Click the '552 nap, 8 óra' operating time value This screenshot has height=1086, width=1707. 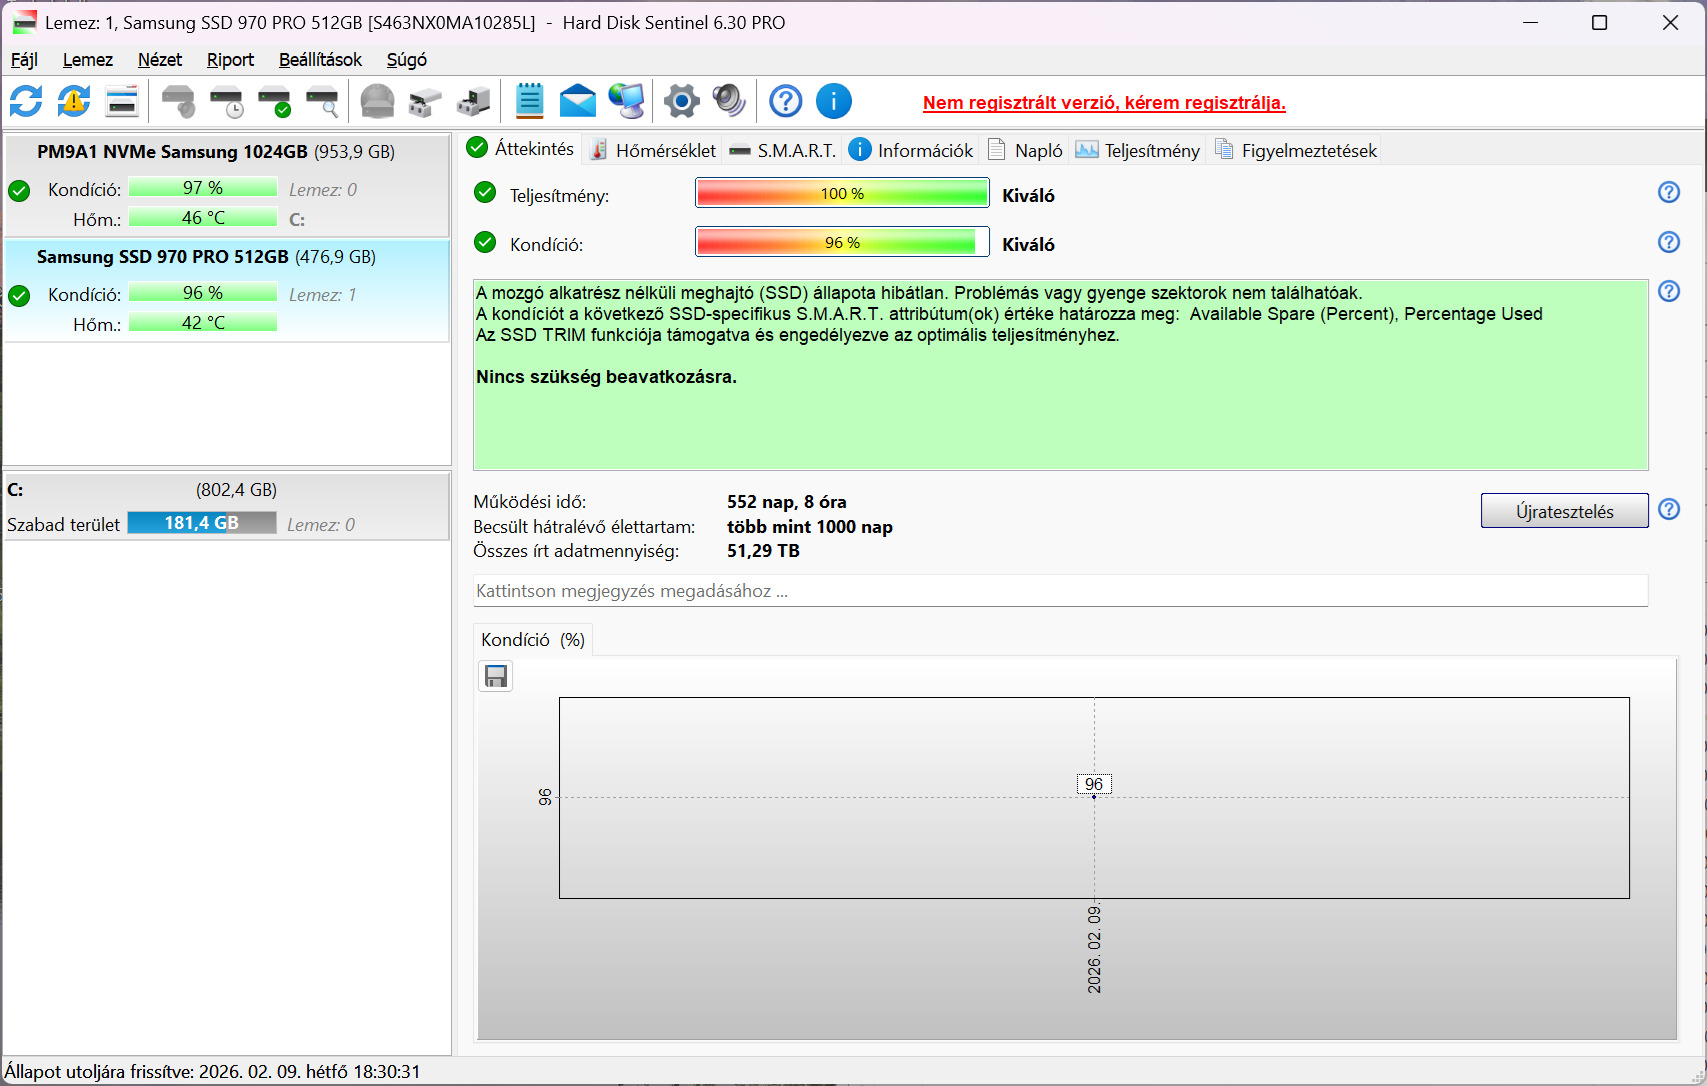pyautogui.click(x=787, y=502)
